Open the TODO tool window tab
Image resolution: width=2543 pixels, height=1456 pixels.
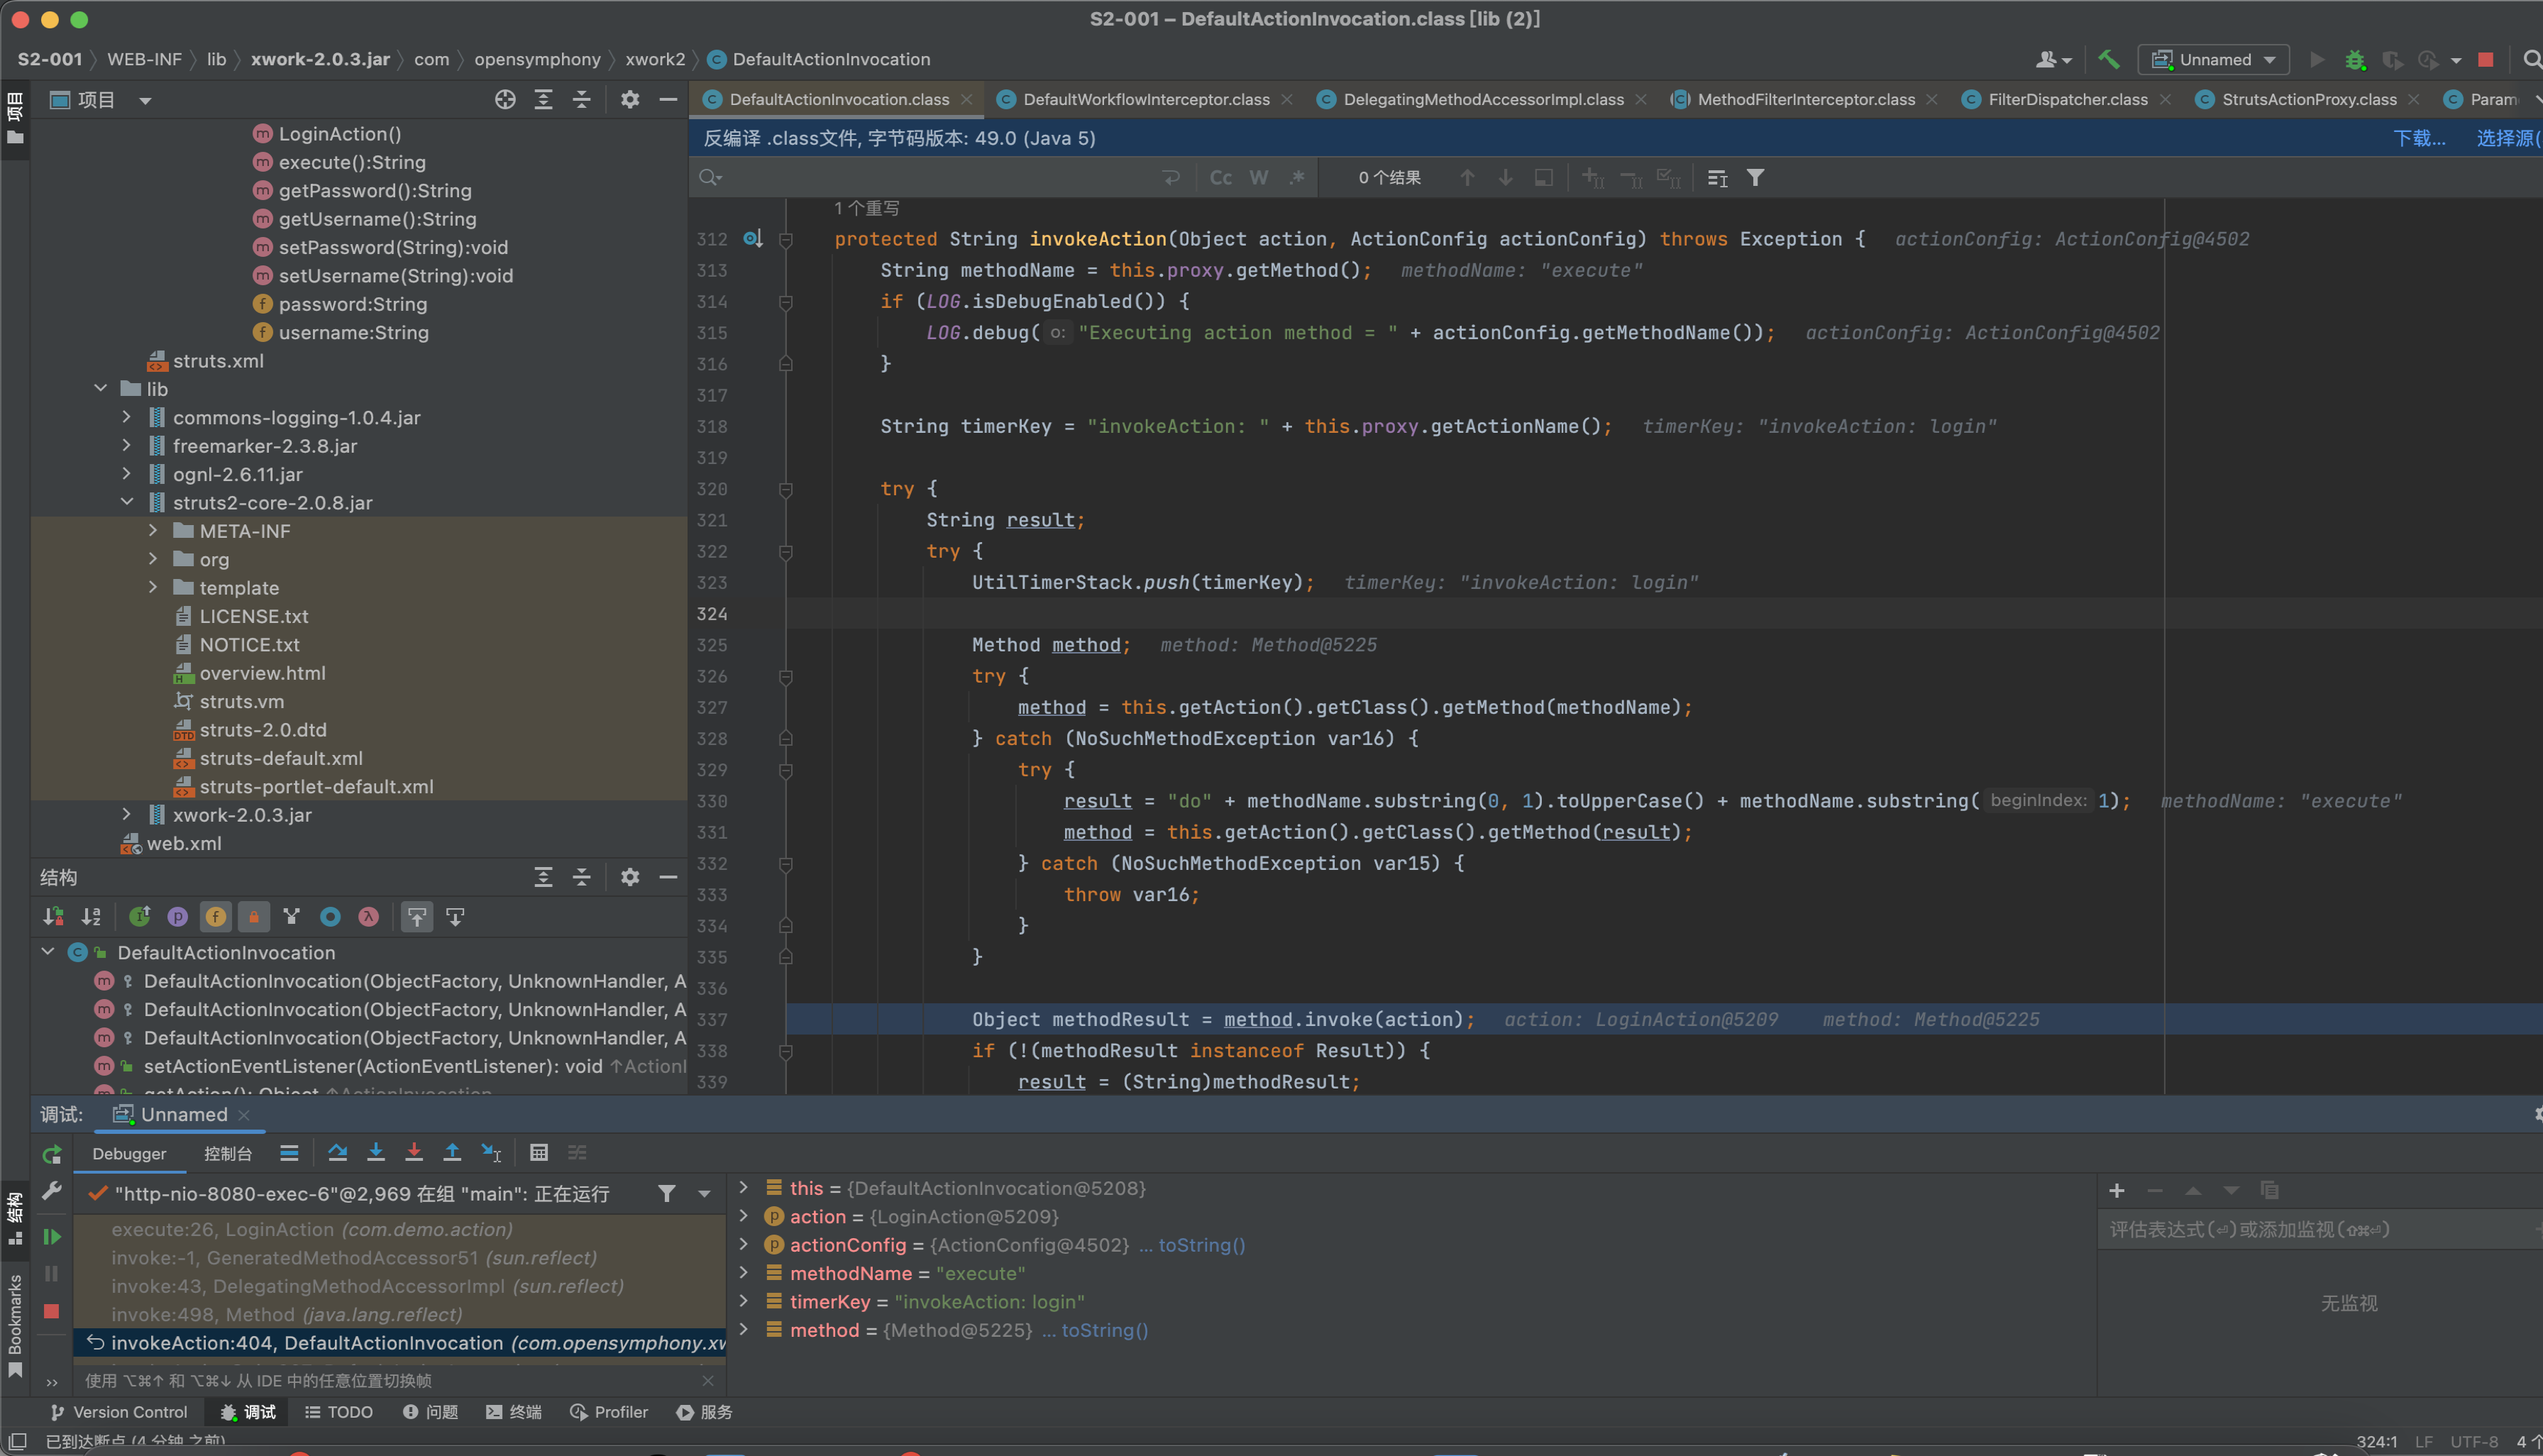pyautogui.click(x=339, y=1412)
